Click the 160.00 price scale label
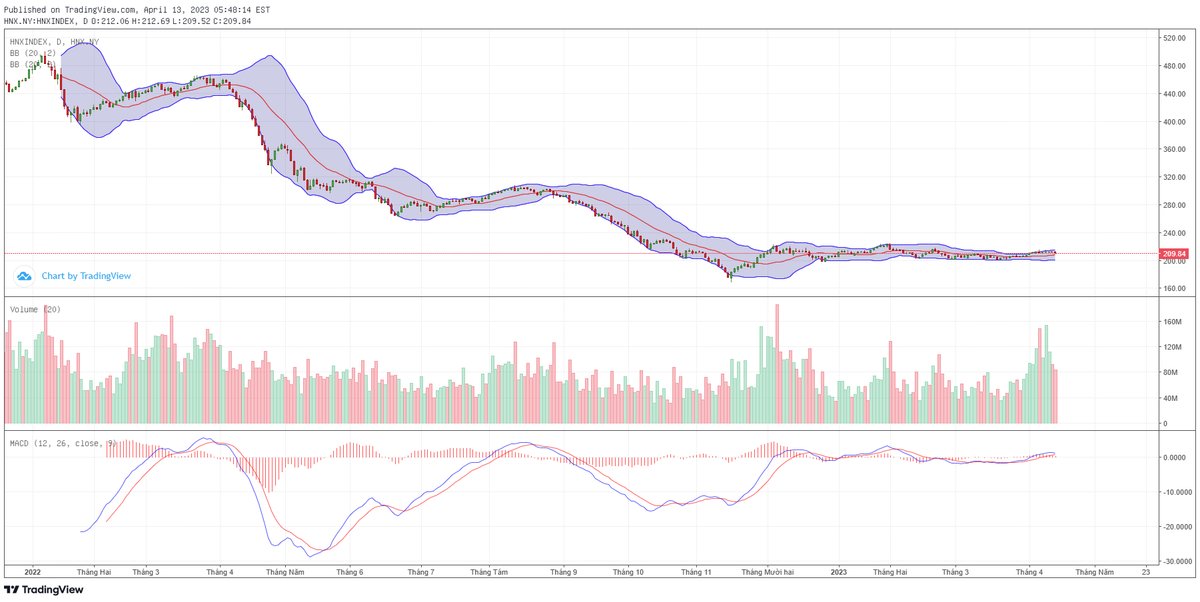 1174,289
